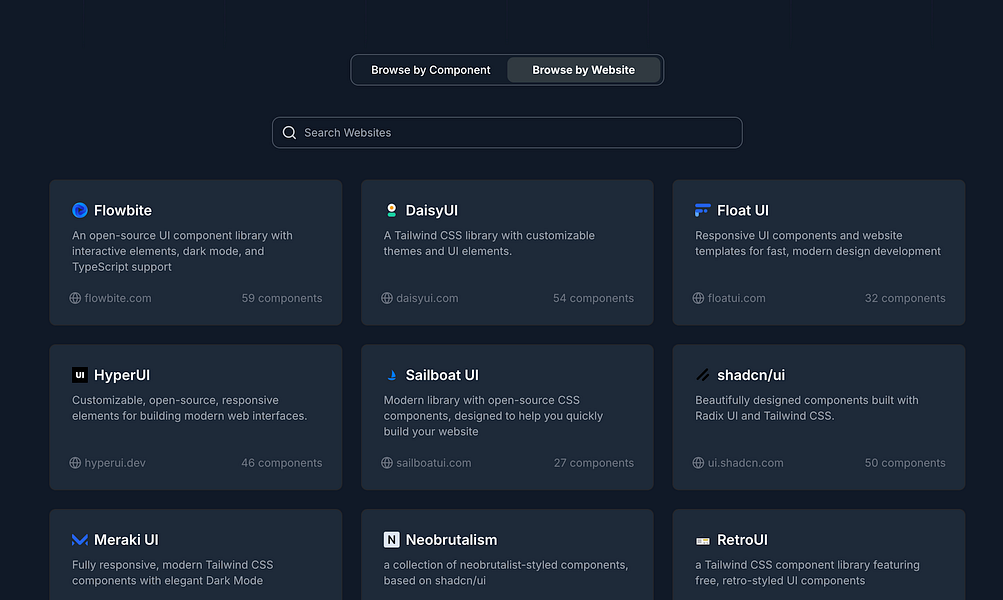Screen dimensions: 1003x600
Task: Click the Sailboat UI logo icon
Action: [x=391, y=375]
